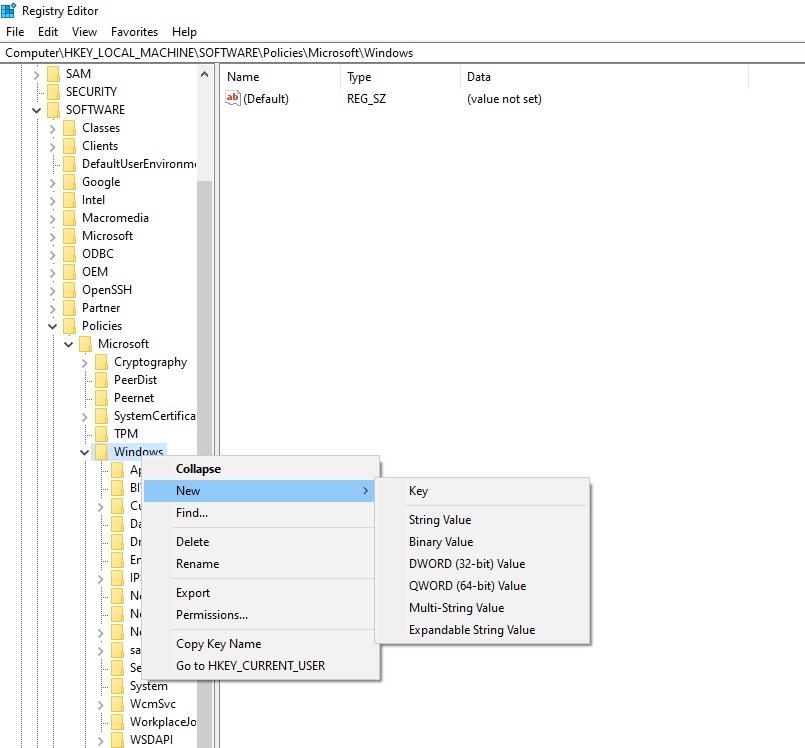
Task: Choose String Value in New submenu
Action: tap(483, 520)
